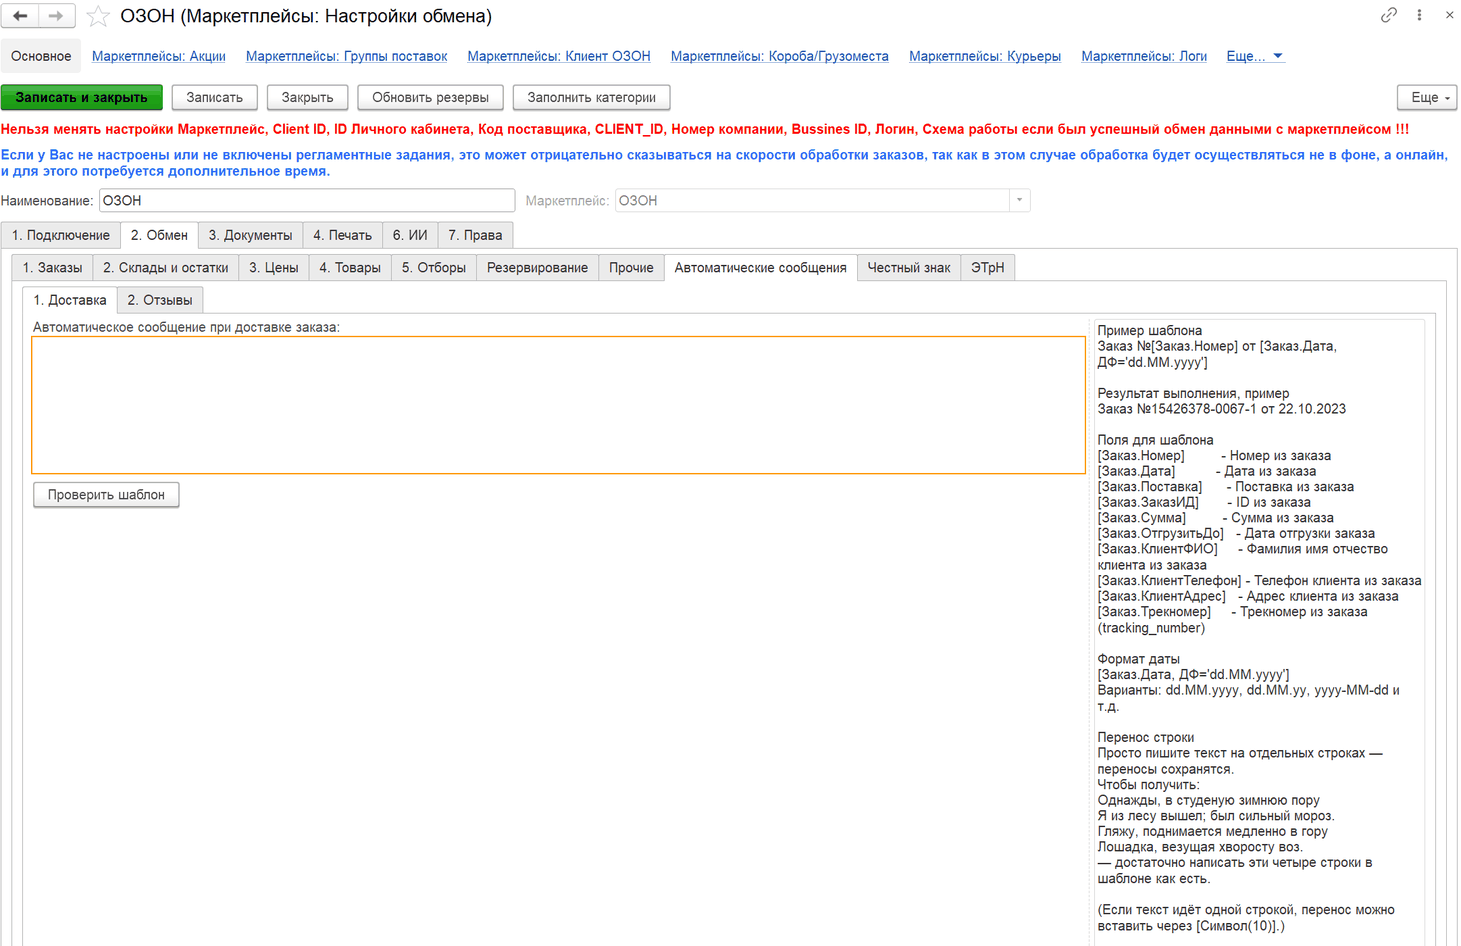Click the back navigation arrow
1461x946 pixels.
coord(20,16)
